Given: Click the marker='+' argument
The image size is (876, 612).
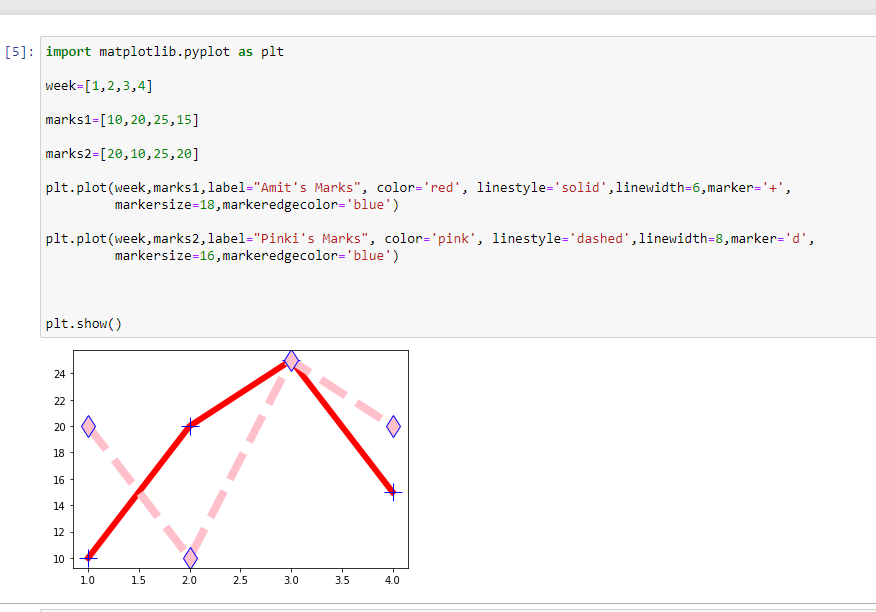Looking at the screenshot, I should [x=746, y=188].
